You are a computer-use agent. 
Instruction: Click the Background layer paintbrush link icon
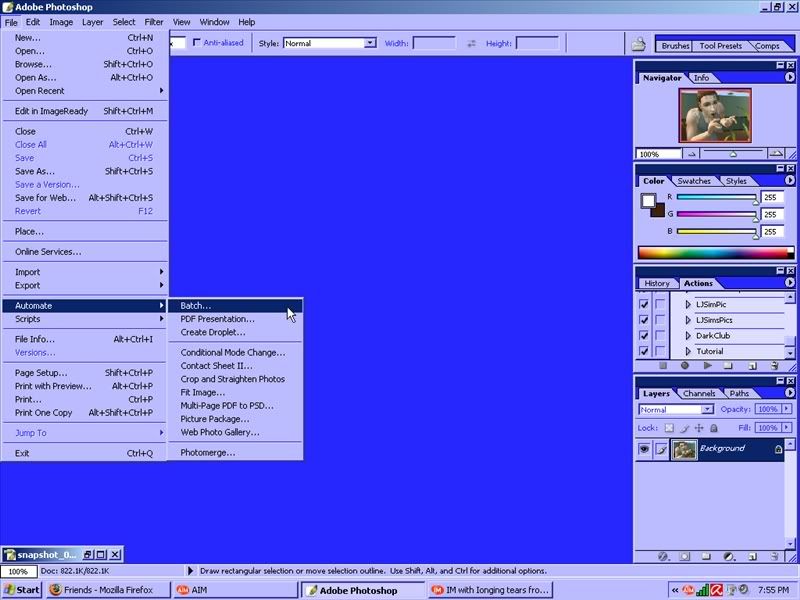tap(662, 449)
